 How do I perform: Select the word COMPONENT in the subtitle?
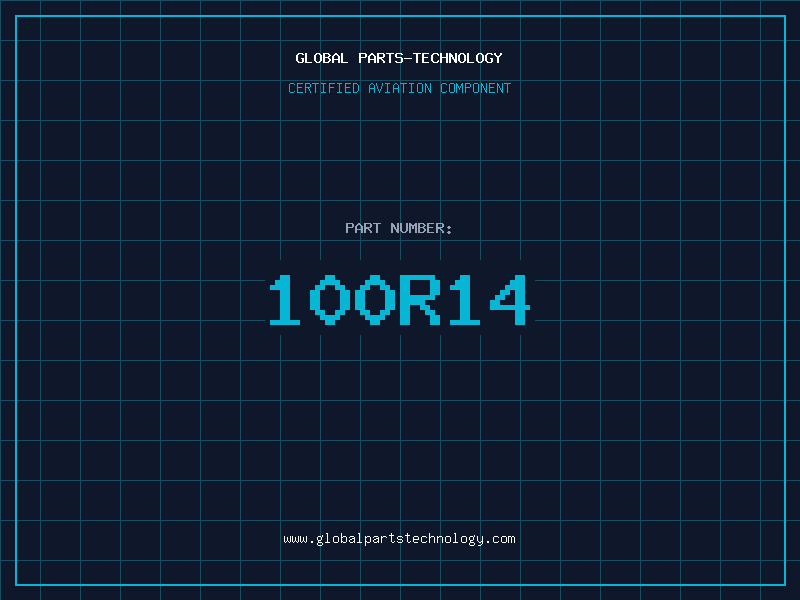click(475, 88)
